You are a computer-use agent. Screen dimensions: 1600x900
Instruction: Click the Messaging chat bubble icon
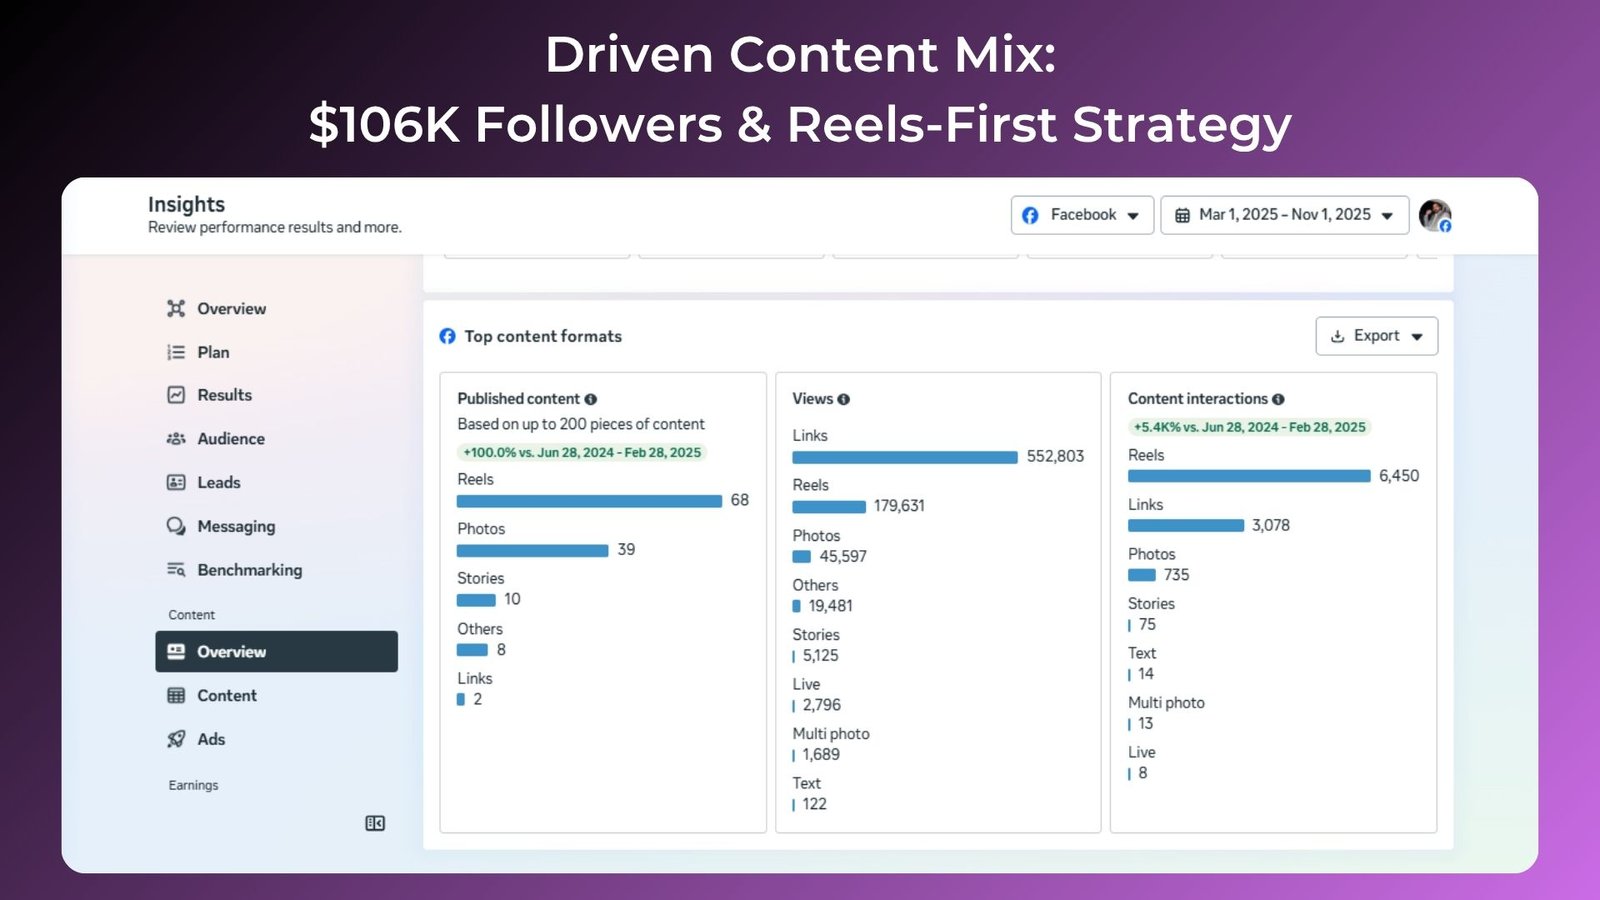[176, 526]
